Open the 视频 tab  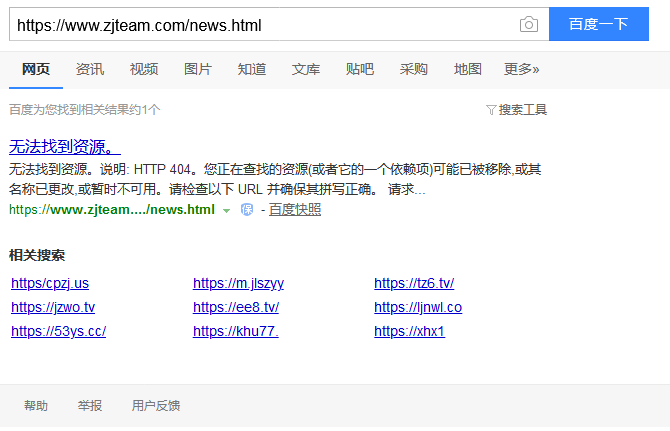pos(144,69)
